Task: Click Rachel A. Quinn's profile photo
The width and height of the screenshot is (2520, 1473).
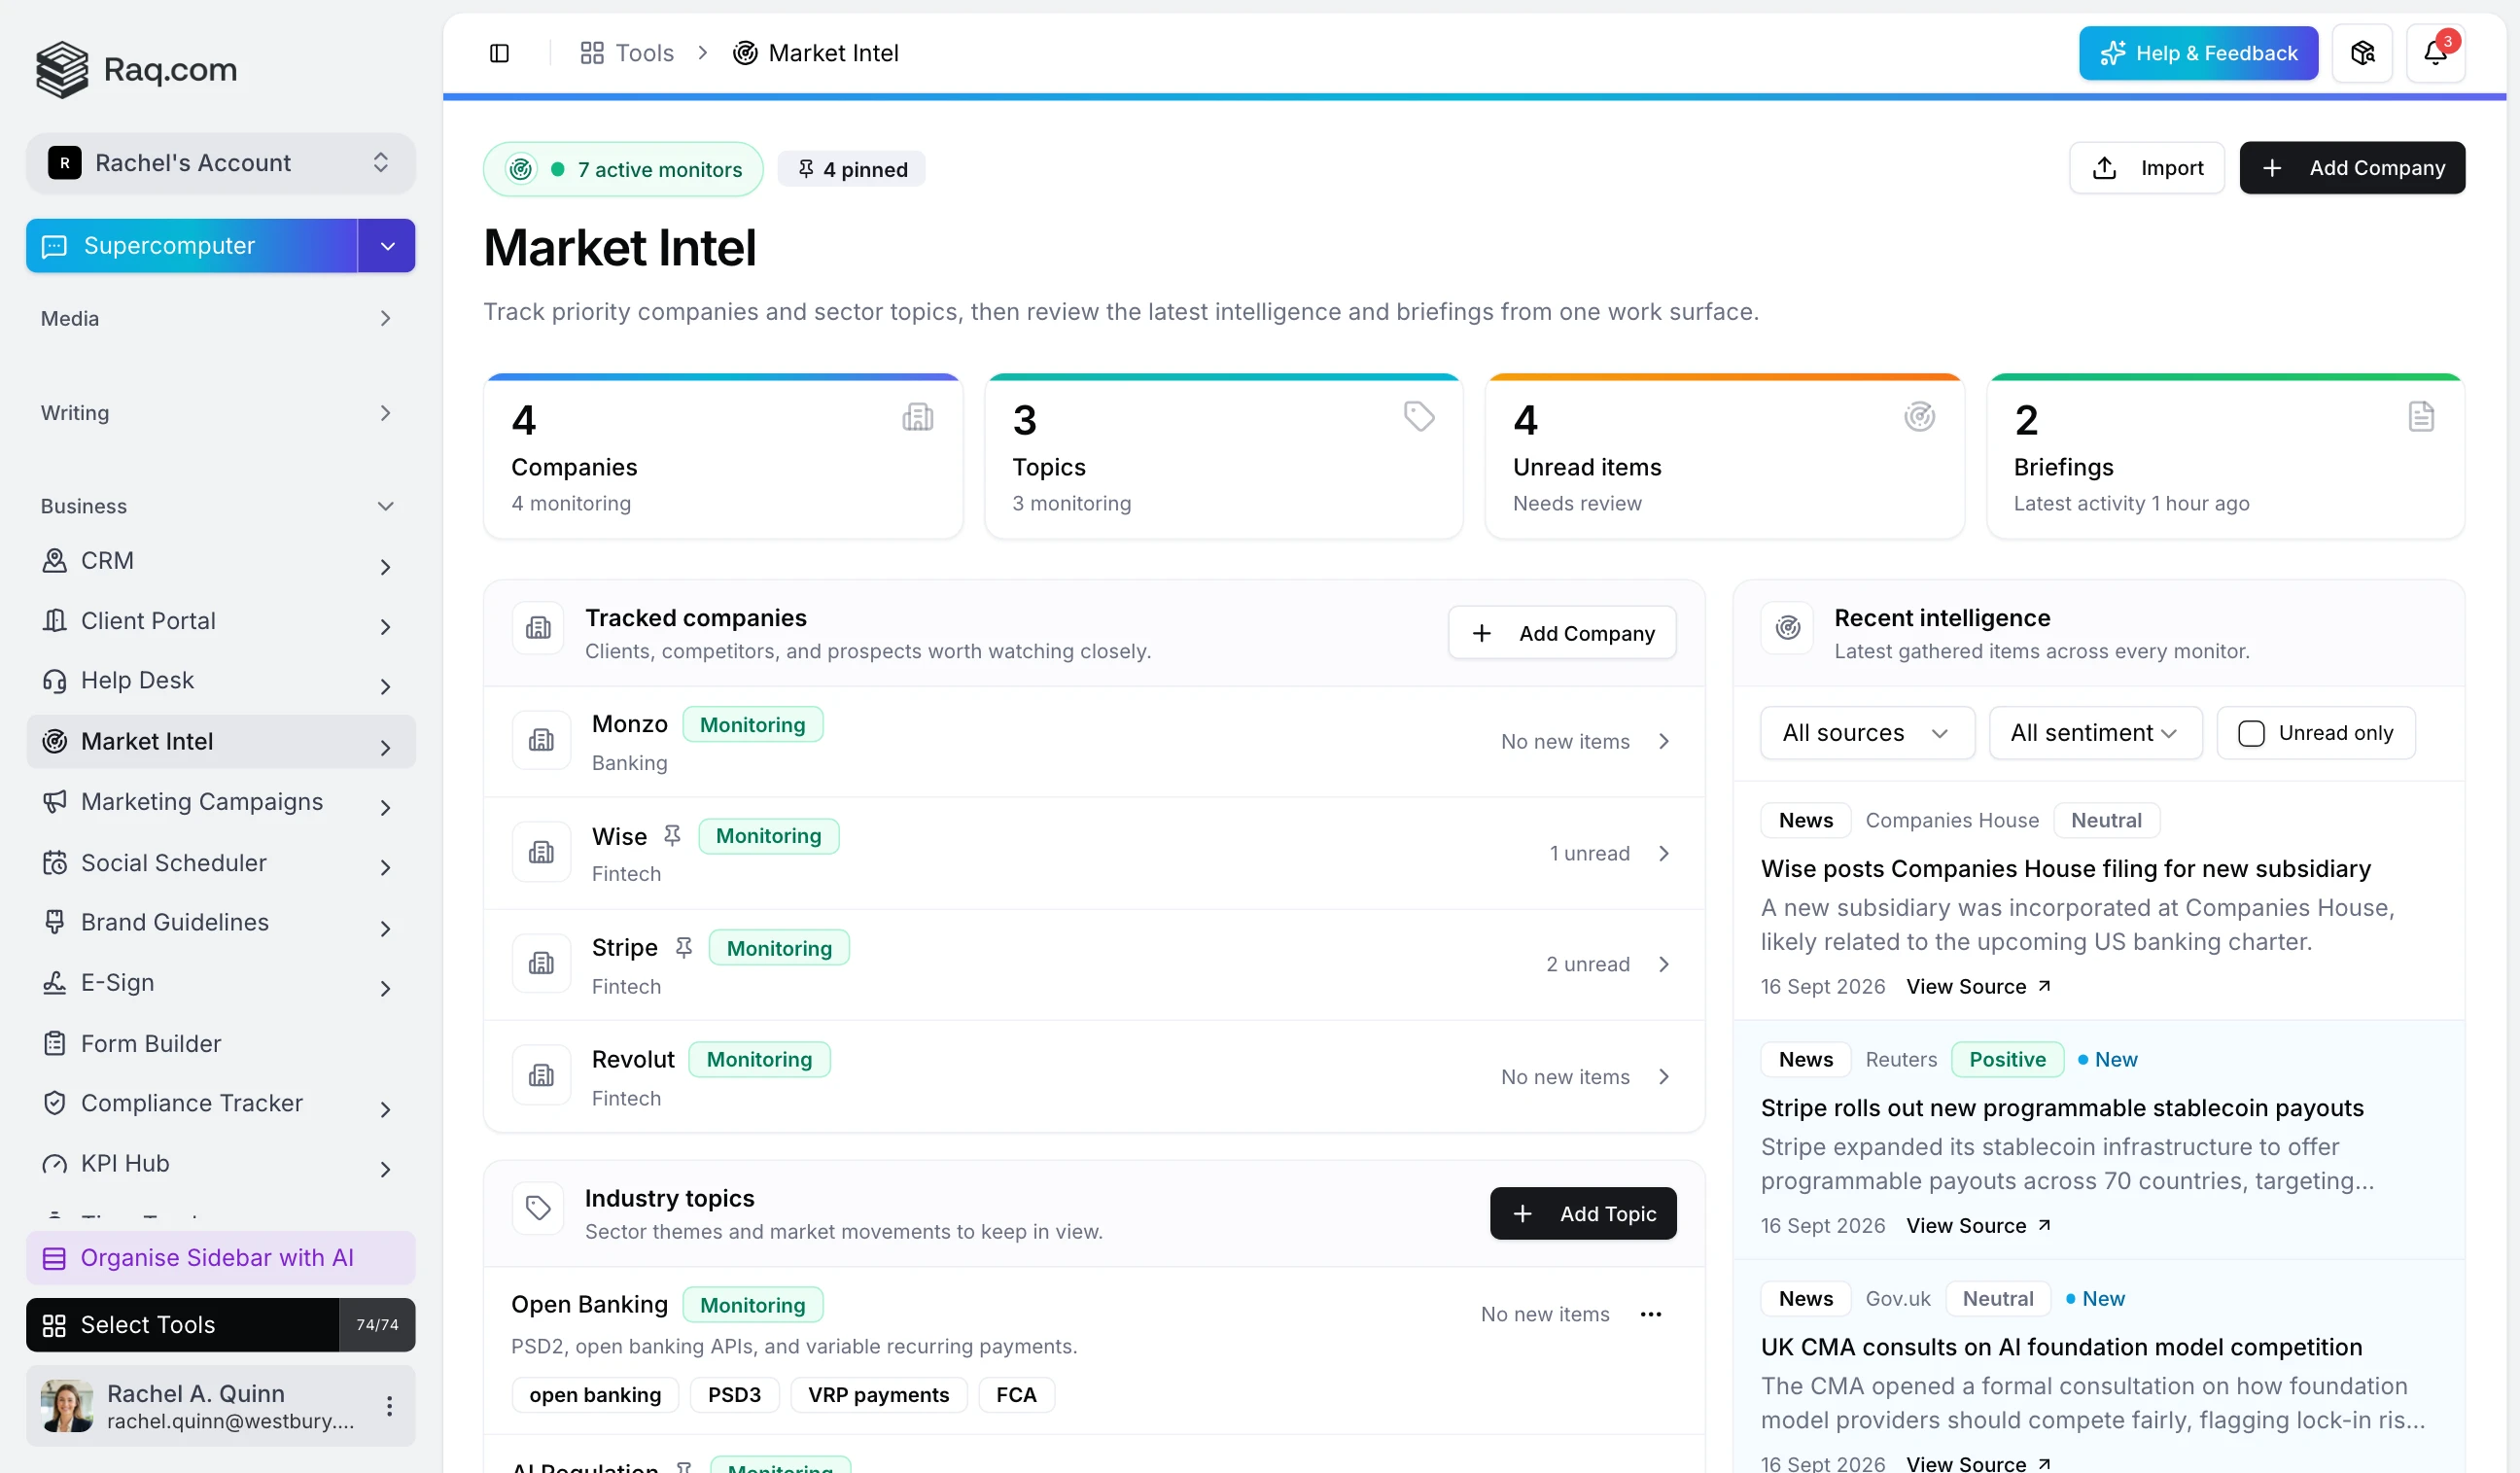Action: (x=67, y=1406)
